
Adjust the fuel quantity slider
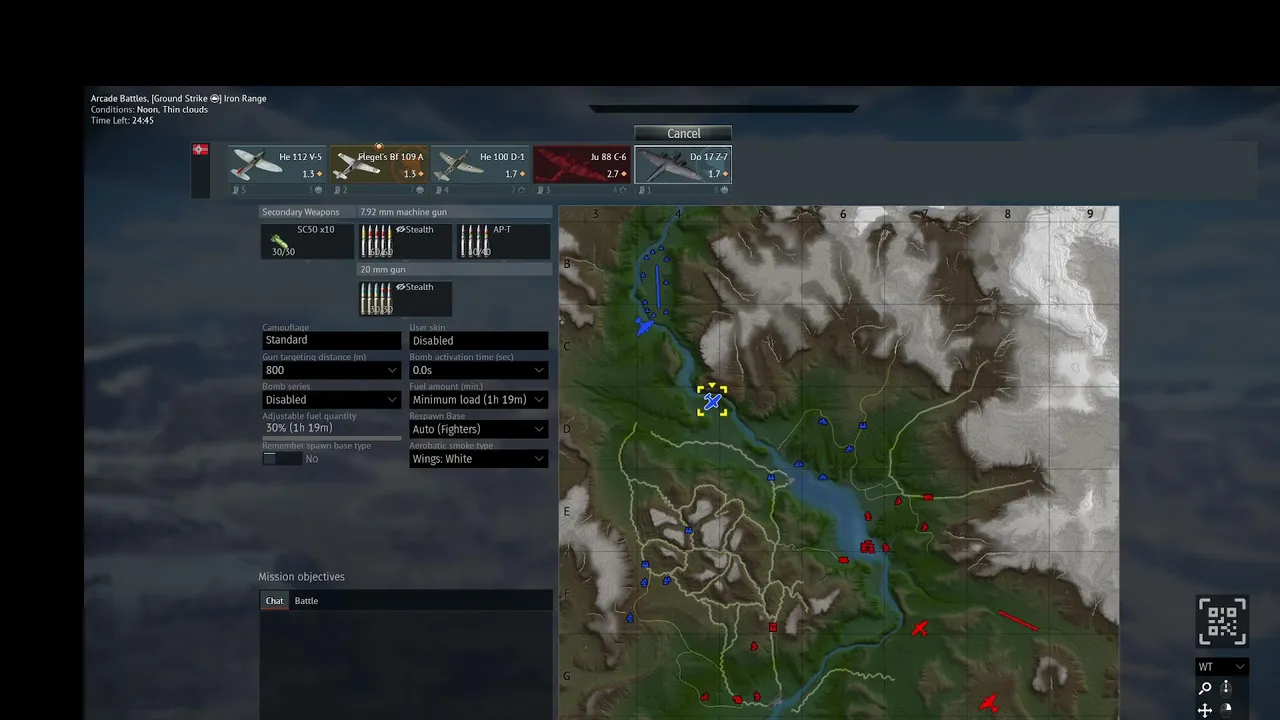331,438
